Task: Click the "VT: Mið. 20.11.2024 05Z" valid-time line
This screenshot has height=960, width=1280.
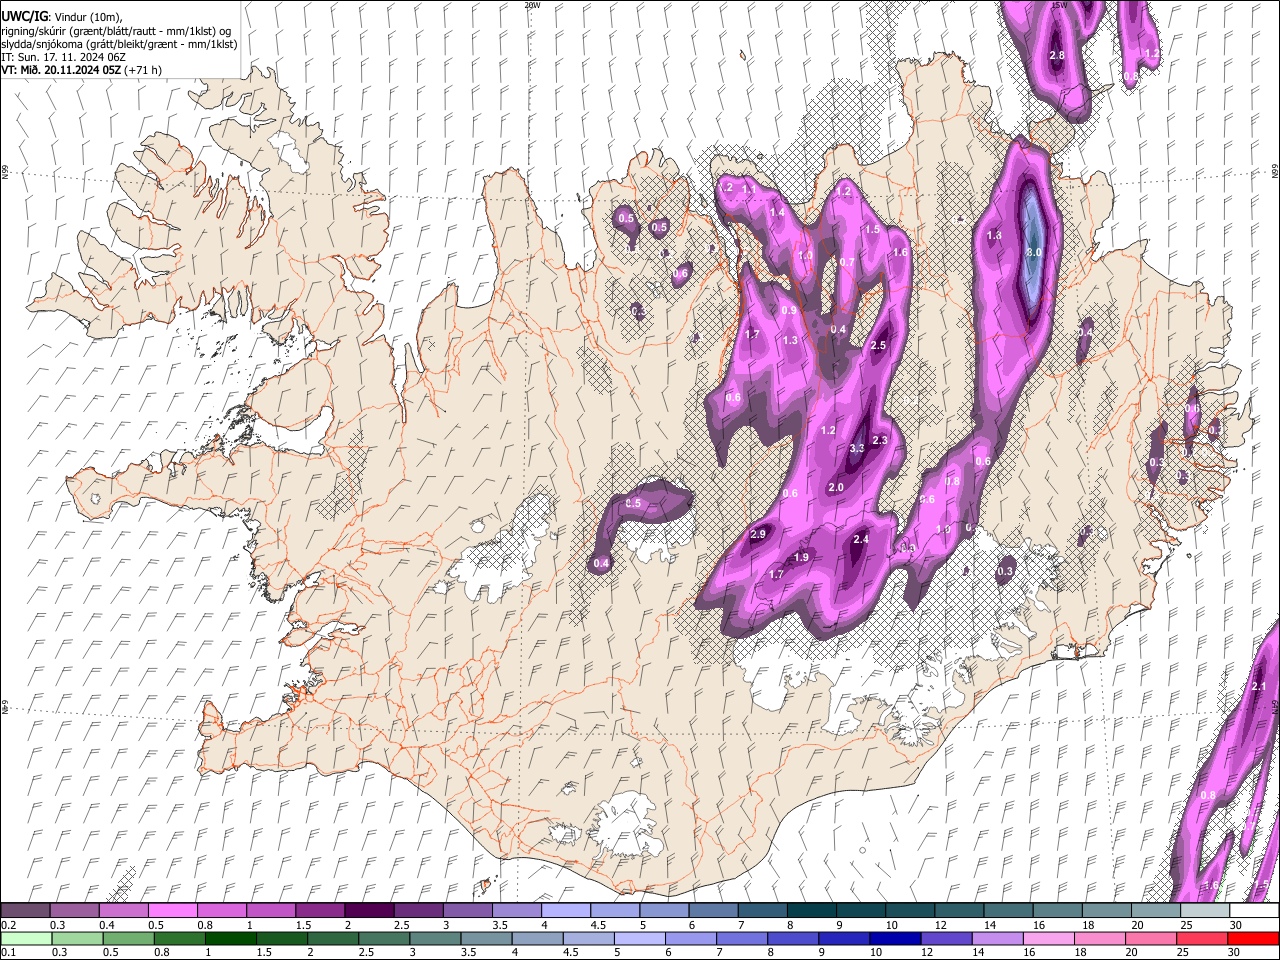Action: [62, 70]
